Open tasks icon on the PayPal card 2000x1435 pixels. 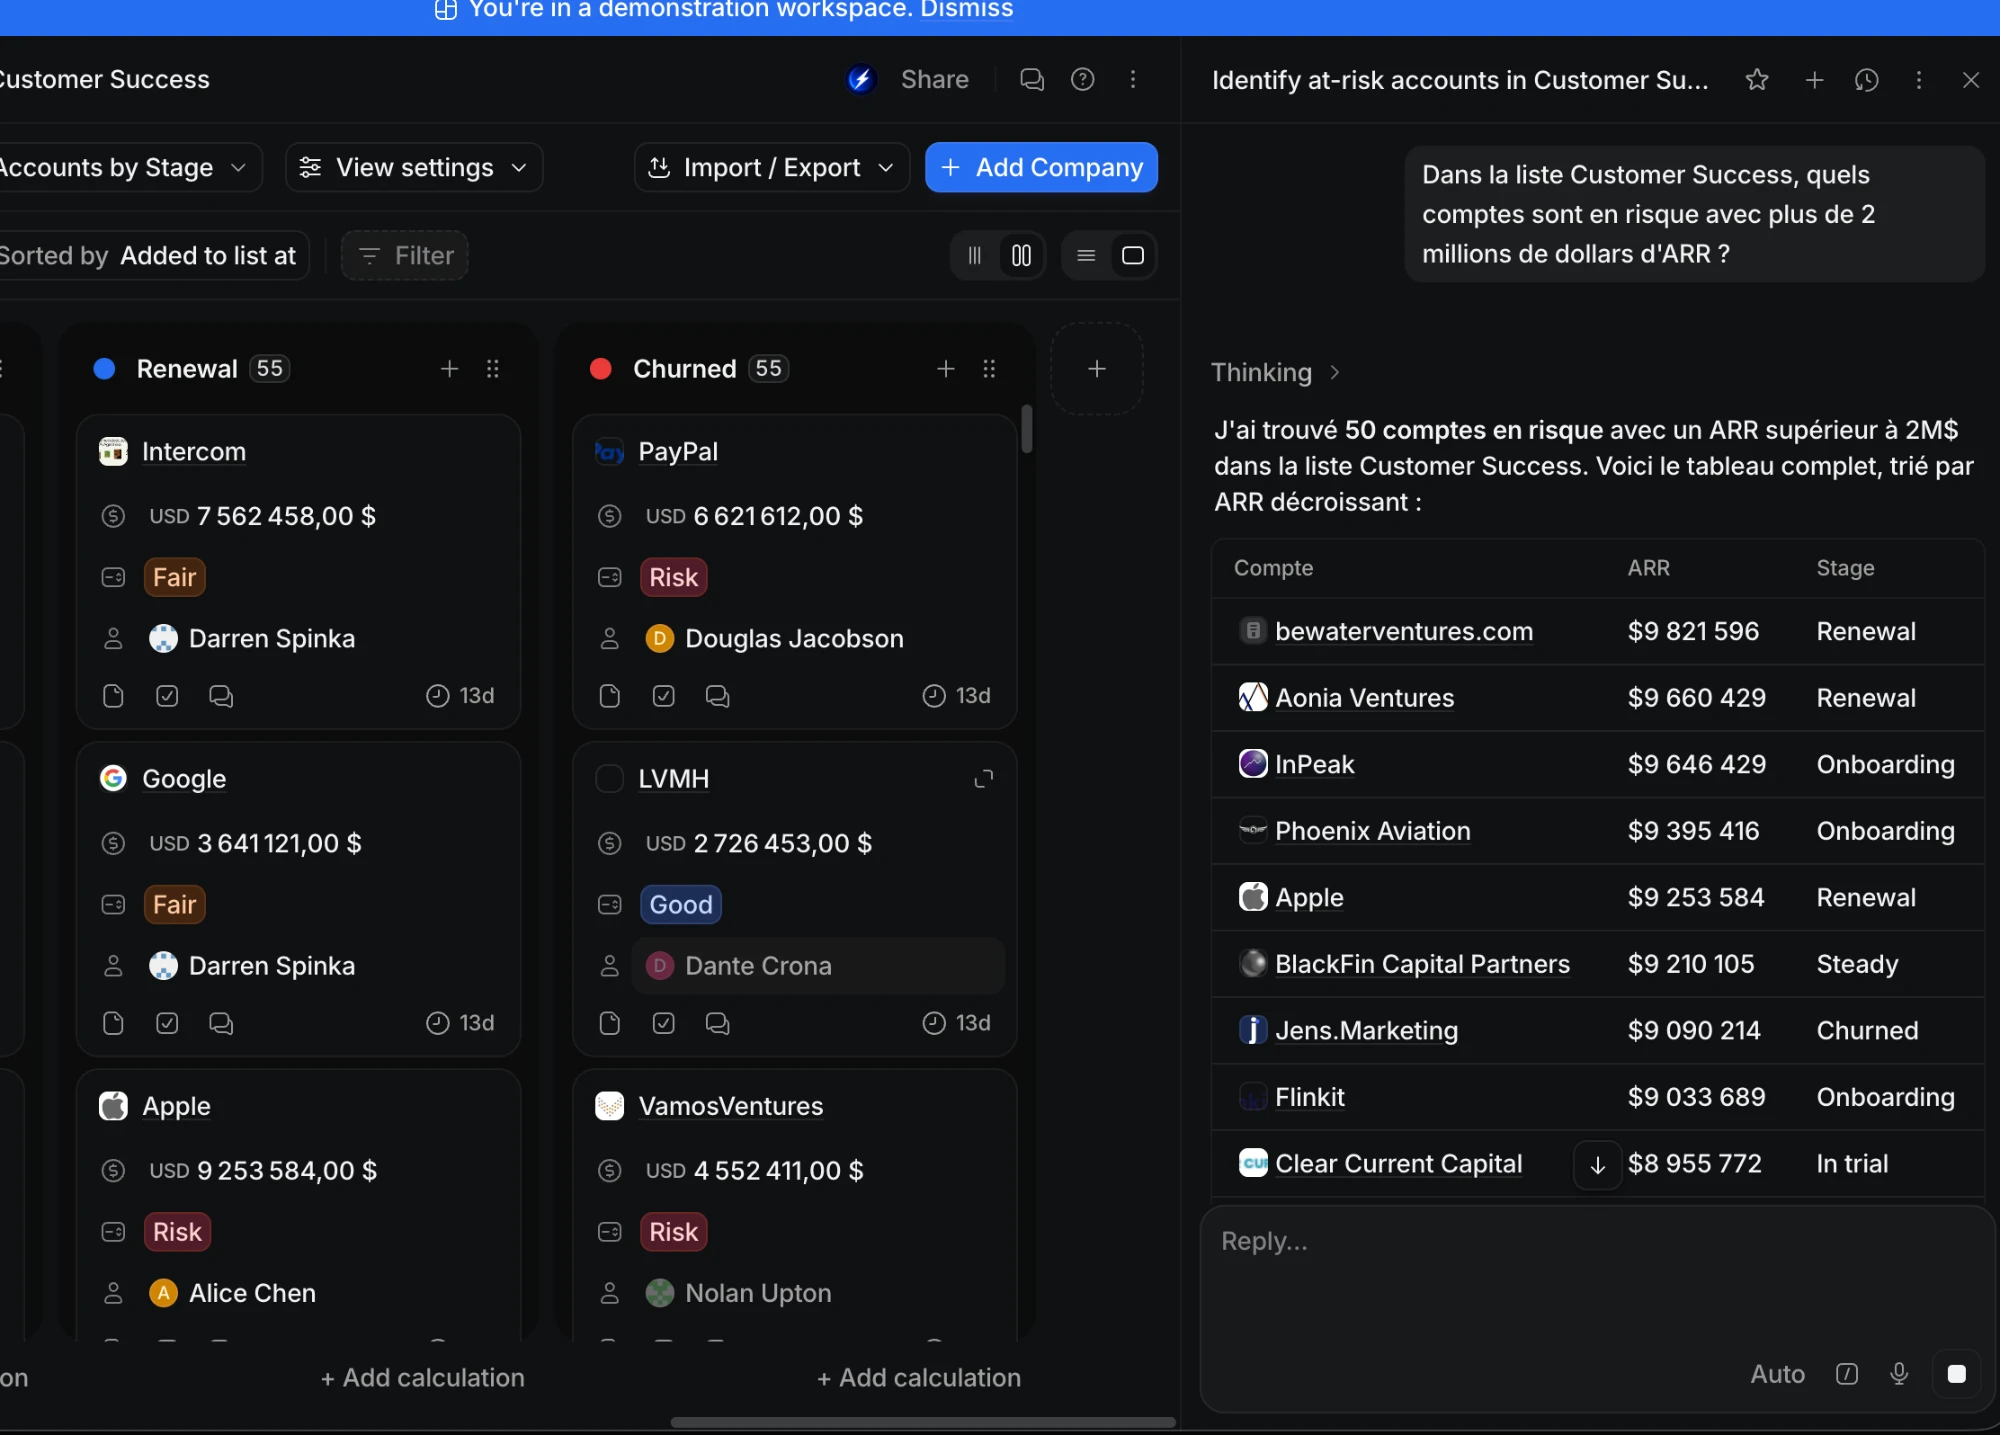663,696
